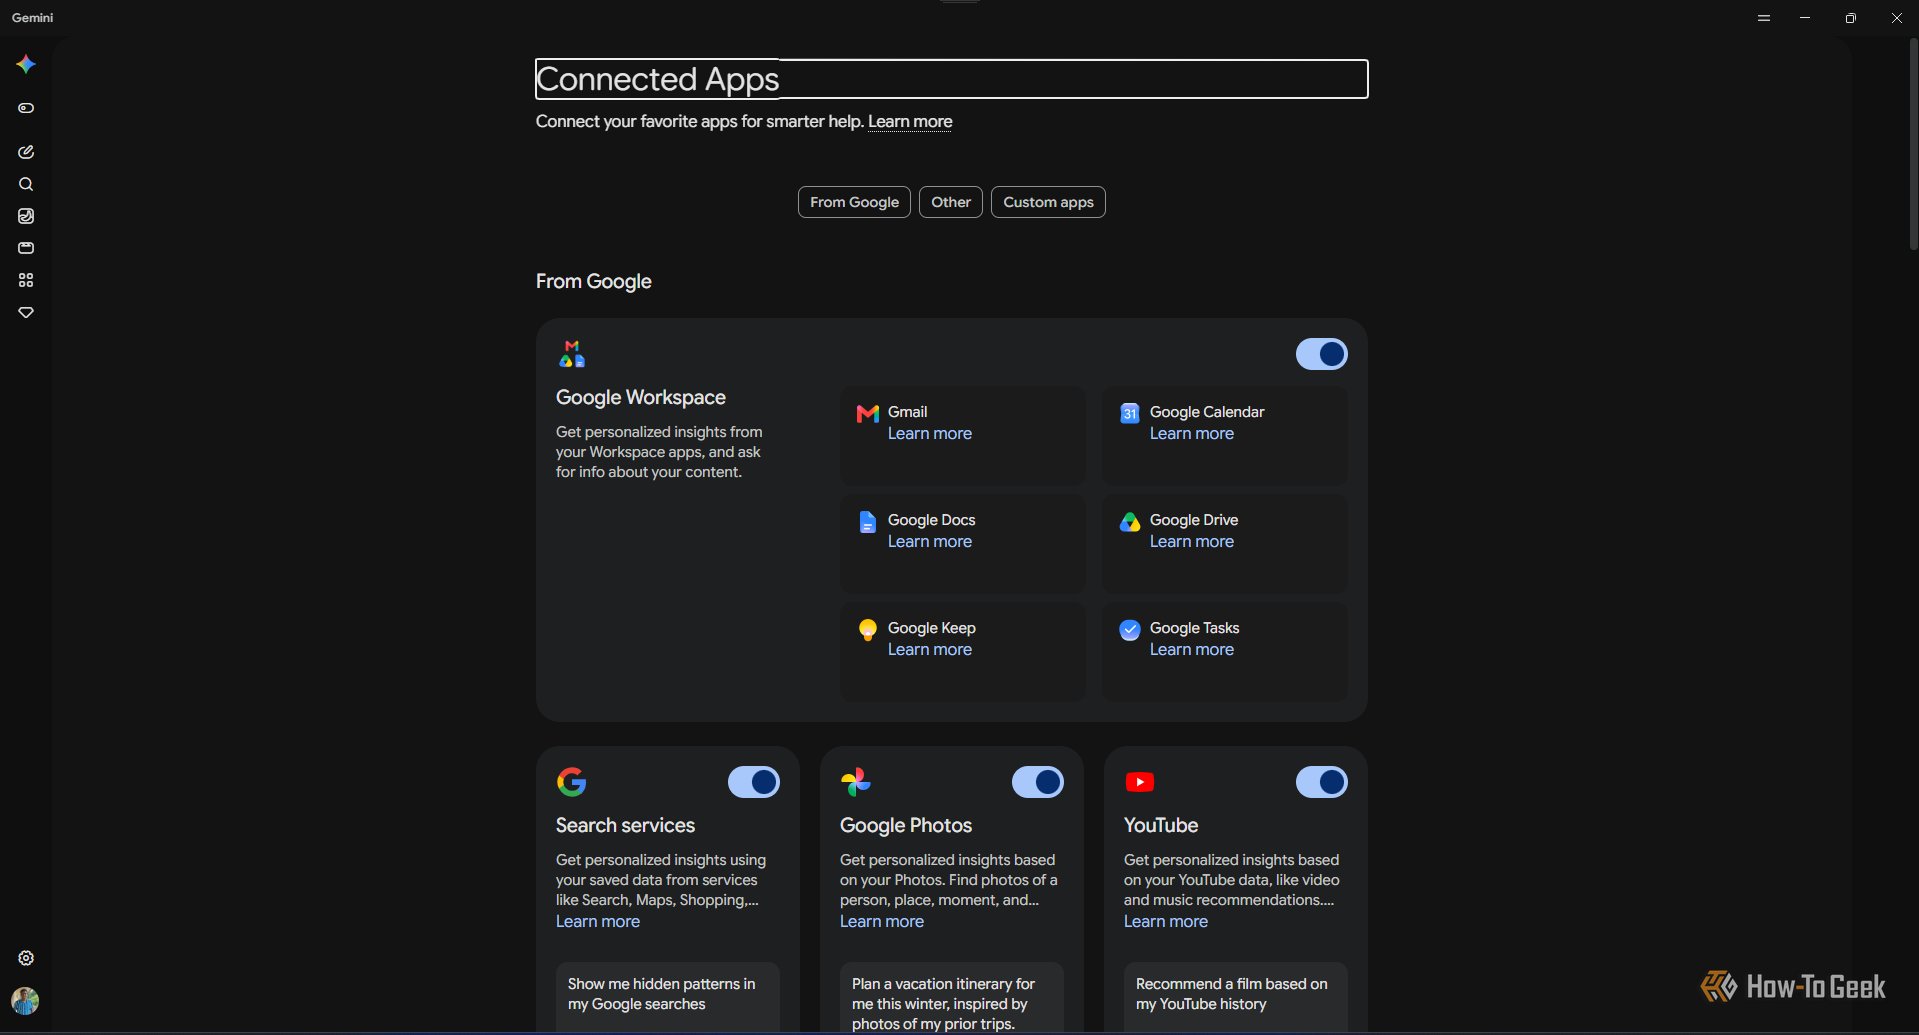Click the Google Keep lightbulb icon
Screen dimensions: 1919x1035
868,629
